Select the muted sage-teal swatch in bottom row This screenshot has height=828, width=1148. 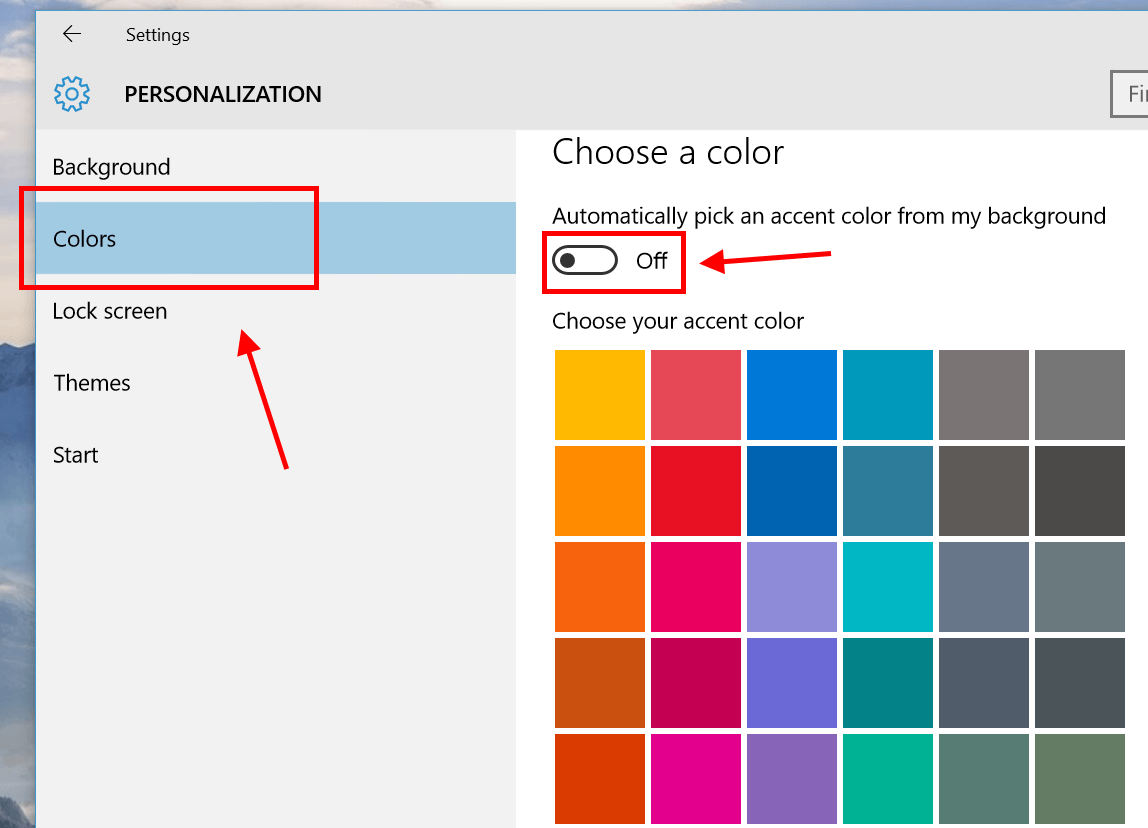click(x=983, y=778)
